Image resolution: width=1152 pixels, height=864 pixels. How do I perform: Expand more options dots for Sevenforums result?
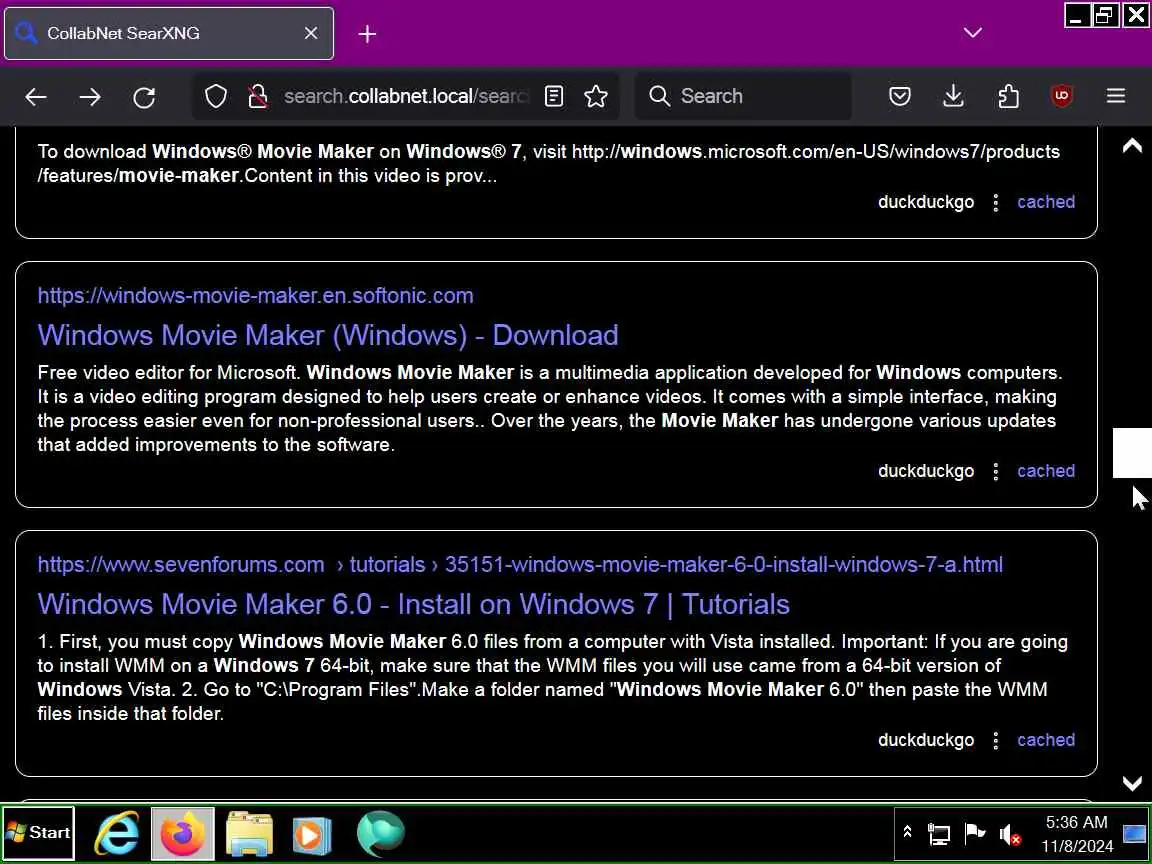996,741
